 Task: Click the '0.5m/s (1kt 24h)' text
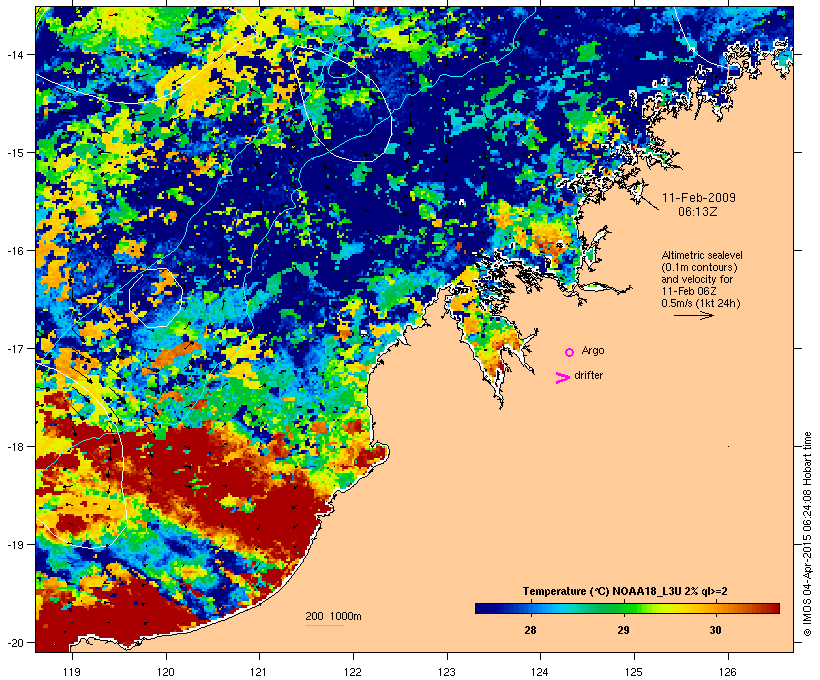701,303
